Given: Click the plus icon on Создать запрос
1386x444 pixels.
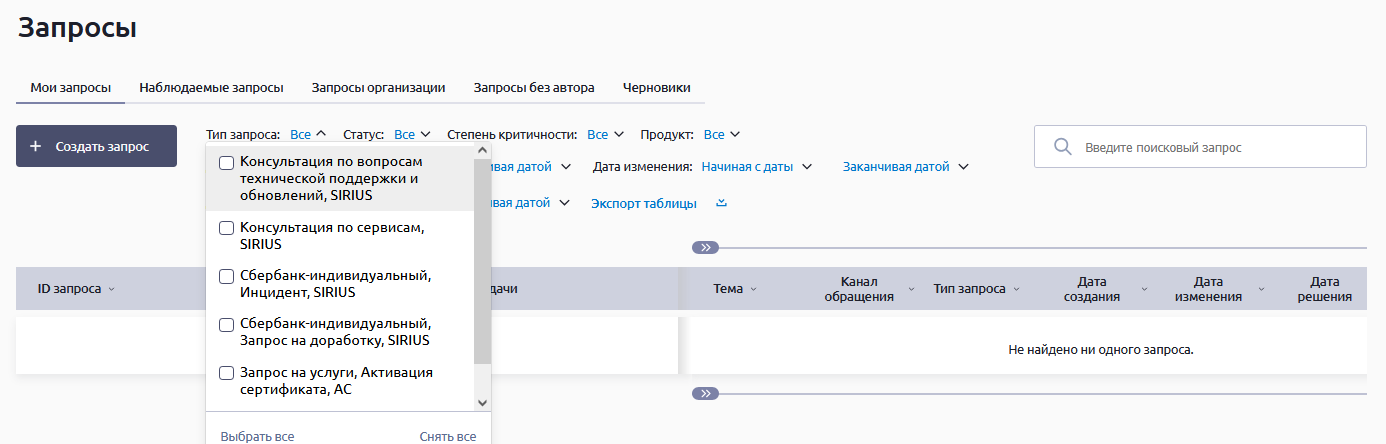Looking at the screenshot, I should click(36, 146).
